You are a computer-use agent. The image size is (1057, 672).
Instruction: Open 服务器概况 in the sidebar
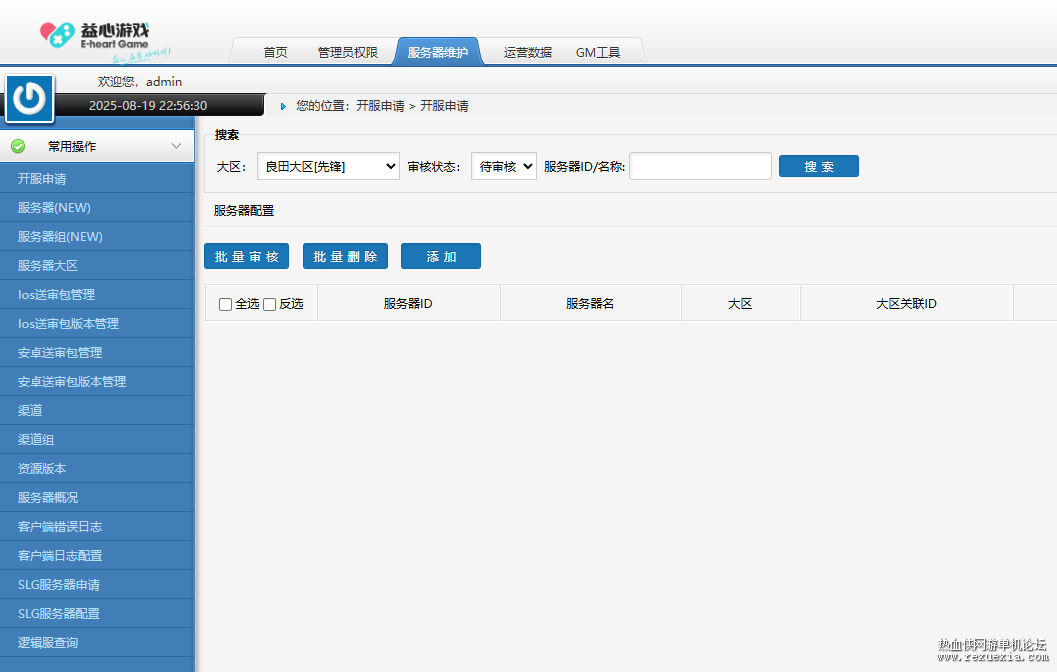click(x=97, y=497)
